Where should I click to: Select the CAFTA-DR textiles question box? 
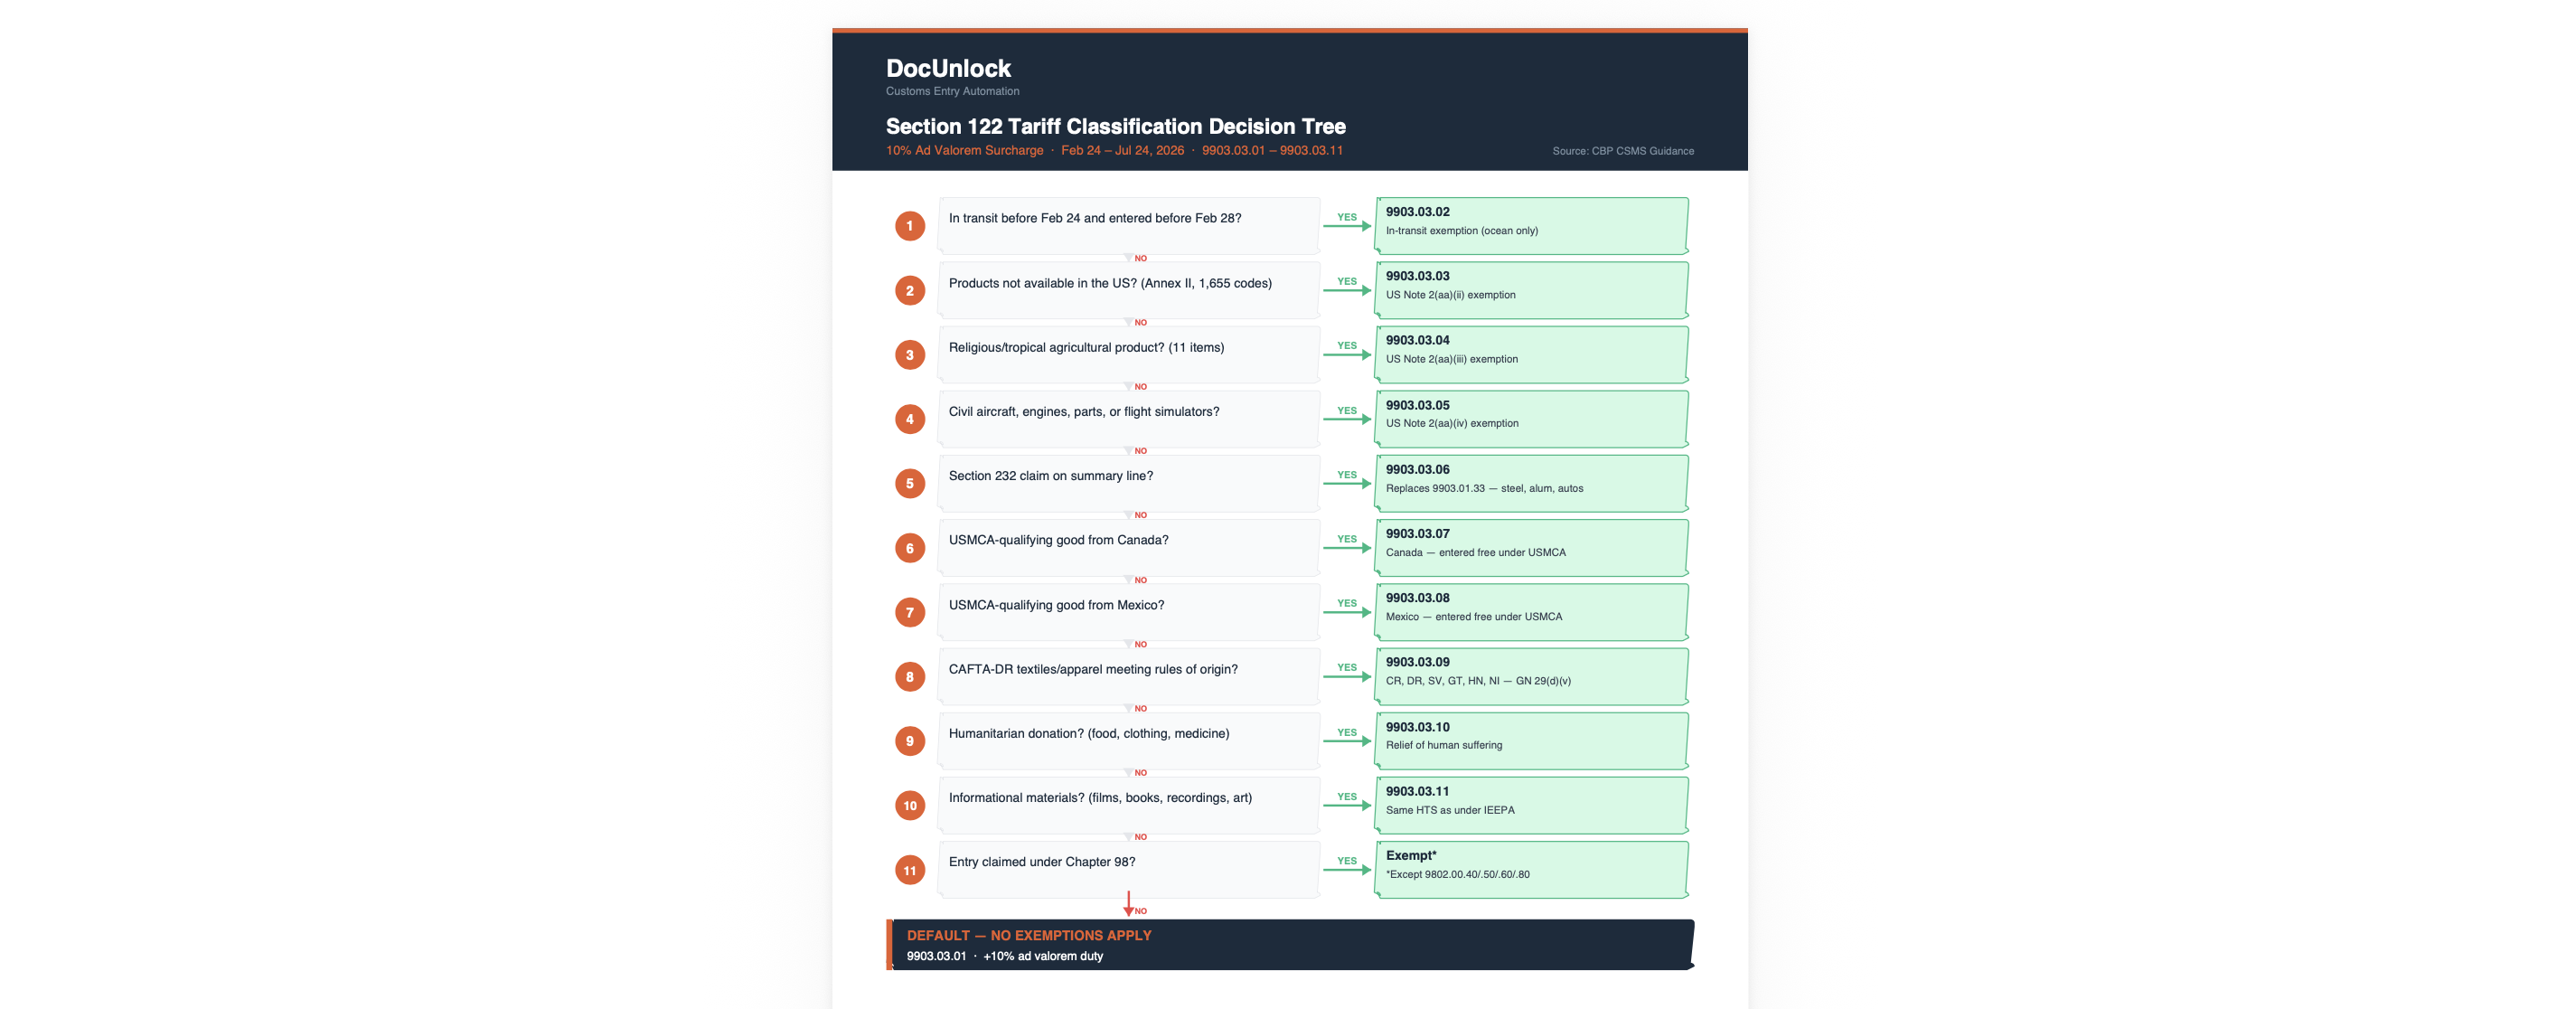(x=1128, y=676)
